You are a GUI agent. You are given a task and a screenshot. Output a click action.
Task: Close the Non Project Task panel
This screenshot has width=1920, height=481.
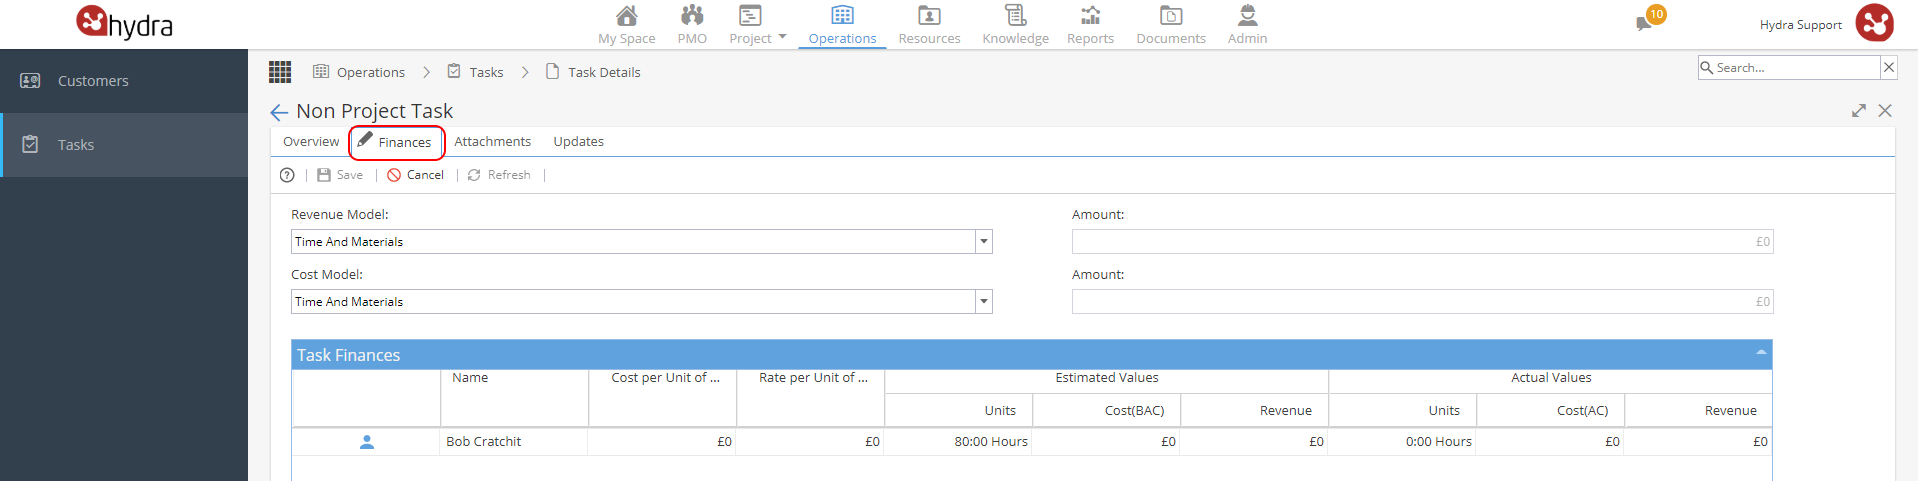tap(1885, 111)
